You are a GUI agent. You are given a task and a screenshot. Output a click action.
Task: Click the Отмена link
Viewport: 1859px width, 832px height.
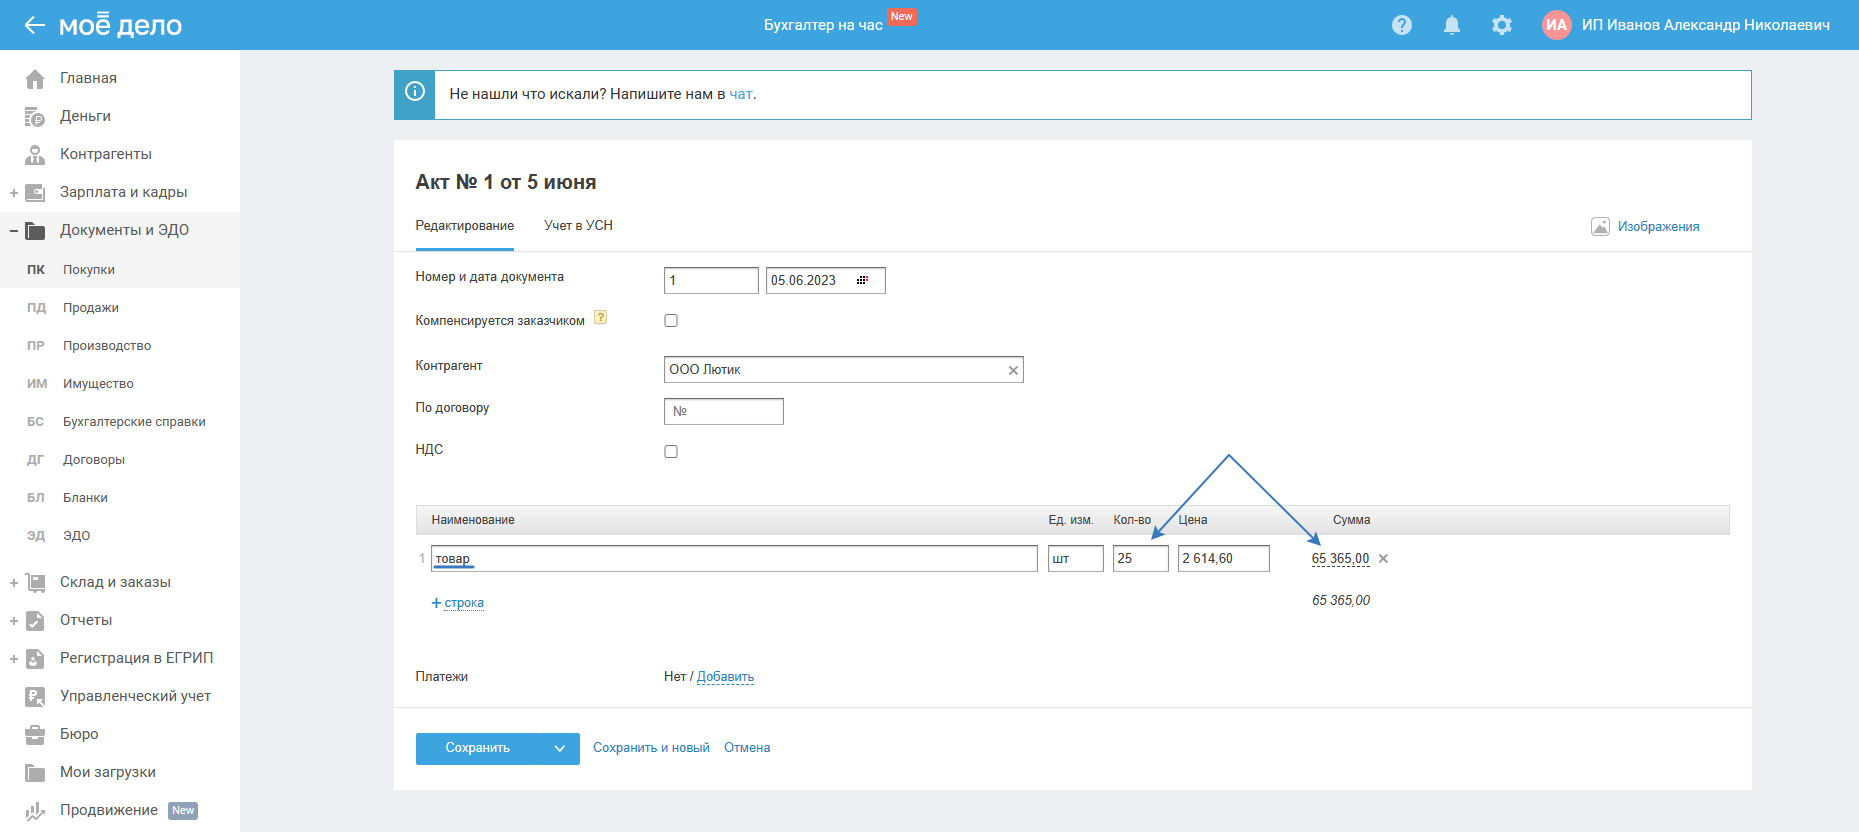[x=747, y=748]
